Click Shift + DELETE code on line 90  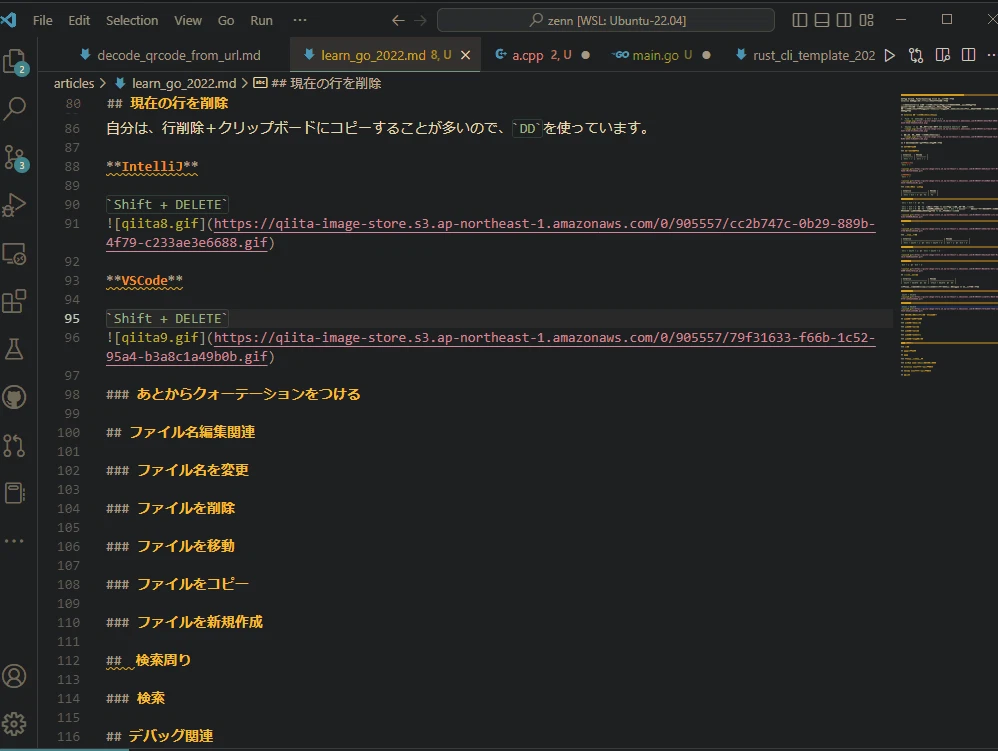pos(167,205)
